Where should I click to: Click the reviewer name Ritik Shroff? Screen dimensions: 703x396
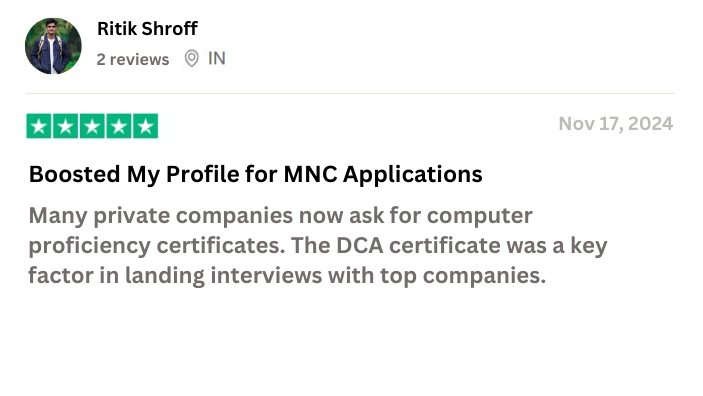click(147, 29)
